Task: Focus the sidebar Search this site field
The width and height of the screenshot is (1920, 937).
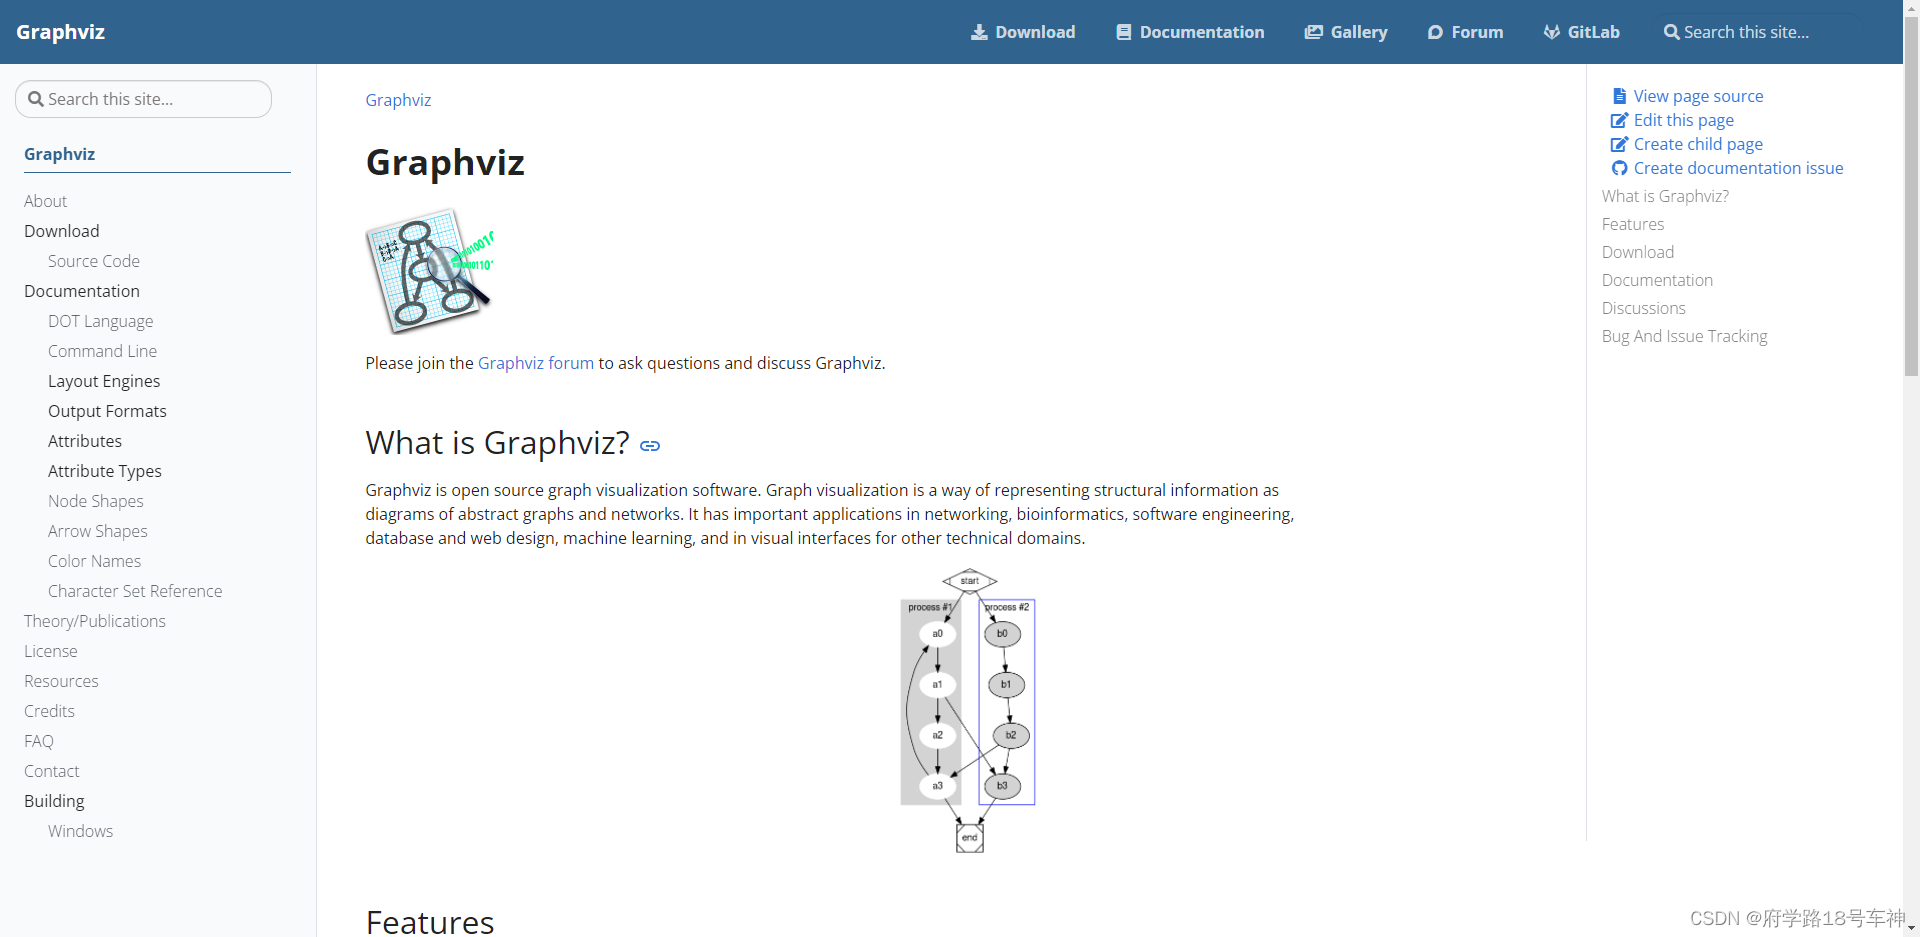Action: point(143,99)
